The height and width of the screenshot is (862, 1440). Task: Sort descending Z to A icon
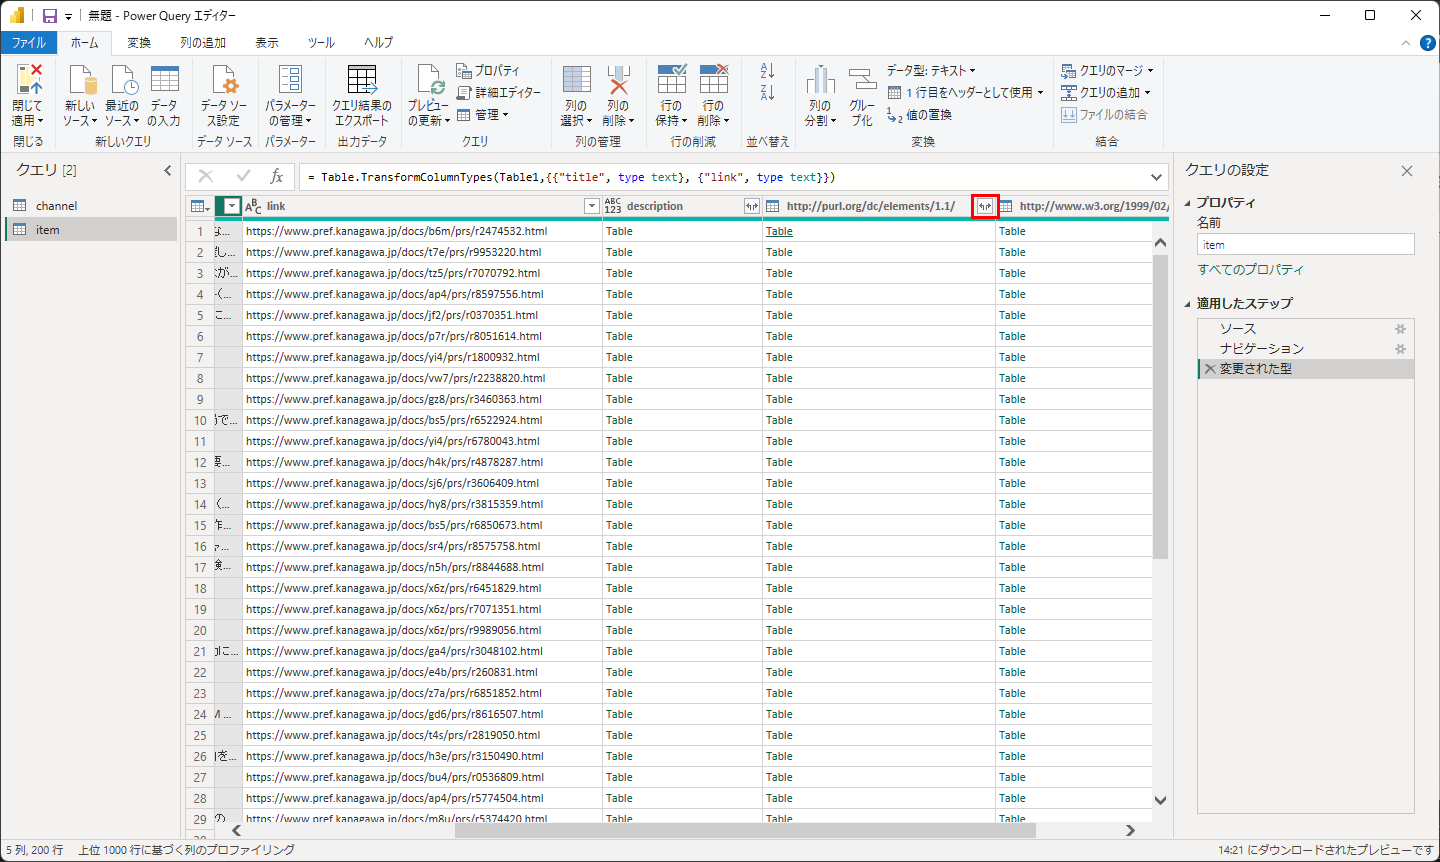coord(768,93)
